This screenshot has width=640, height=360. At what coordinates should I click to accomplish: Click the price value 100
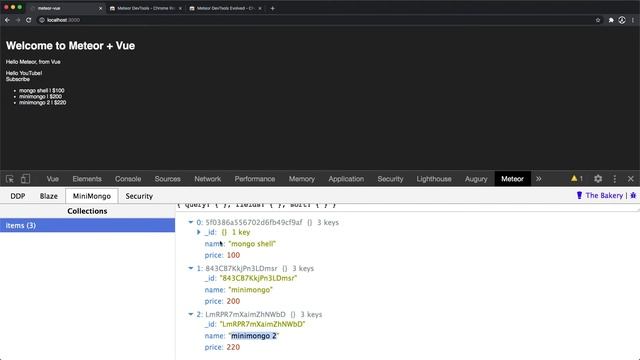pyautogui.click(x=233, y=255)
